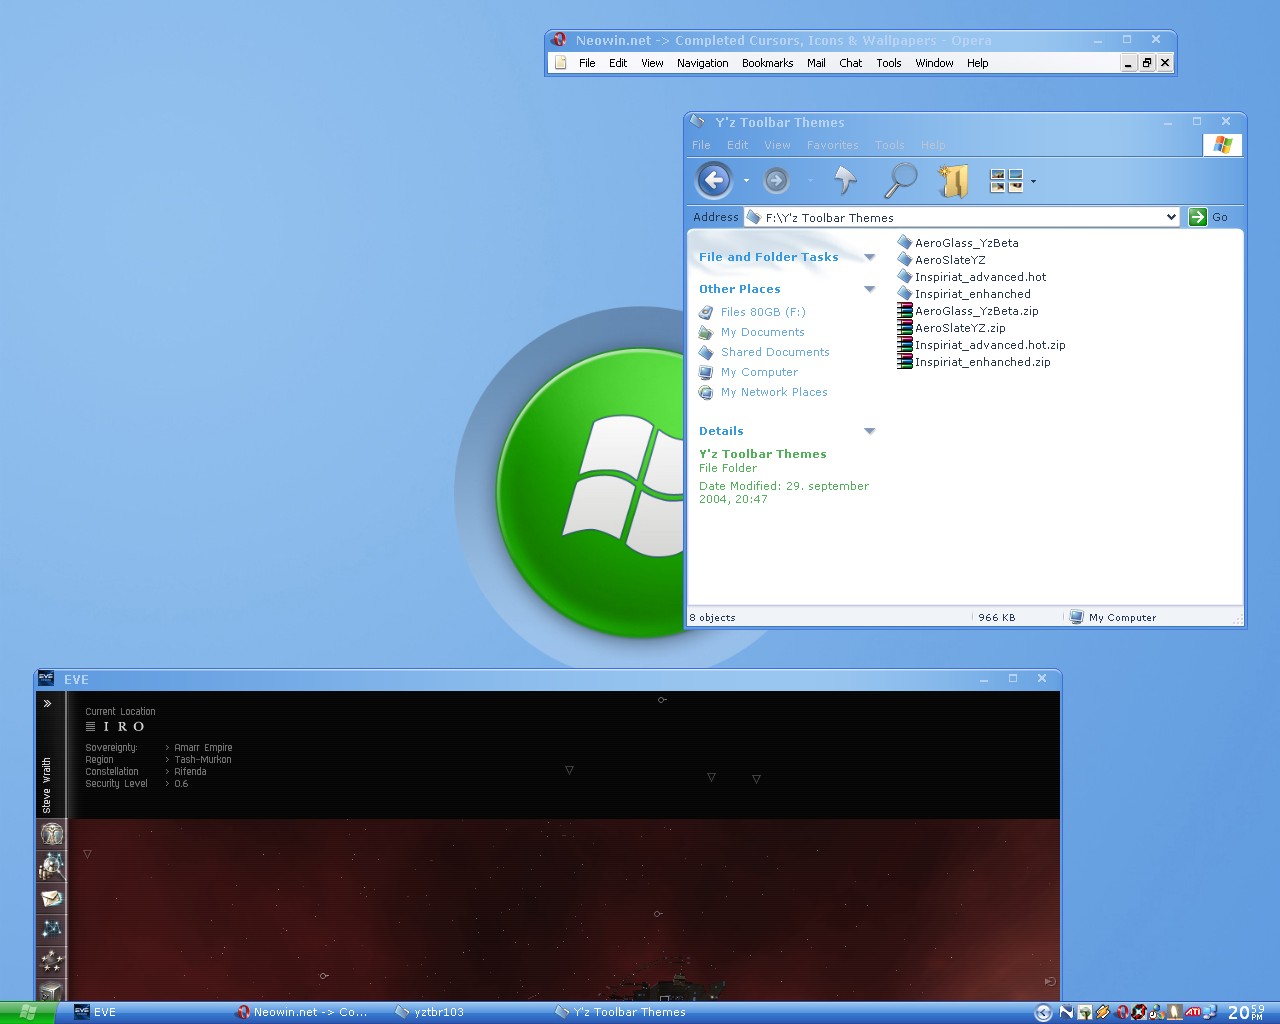Click Opera new page document icon

(x=560, y=63)
